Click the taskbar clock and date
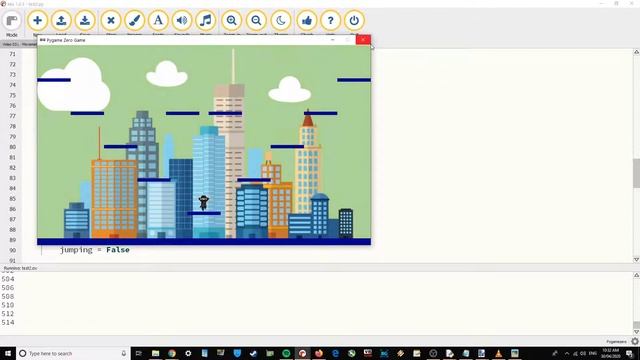 pos(611,353)
